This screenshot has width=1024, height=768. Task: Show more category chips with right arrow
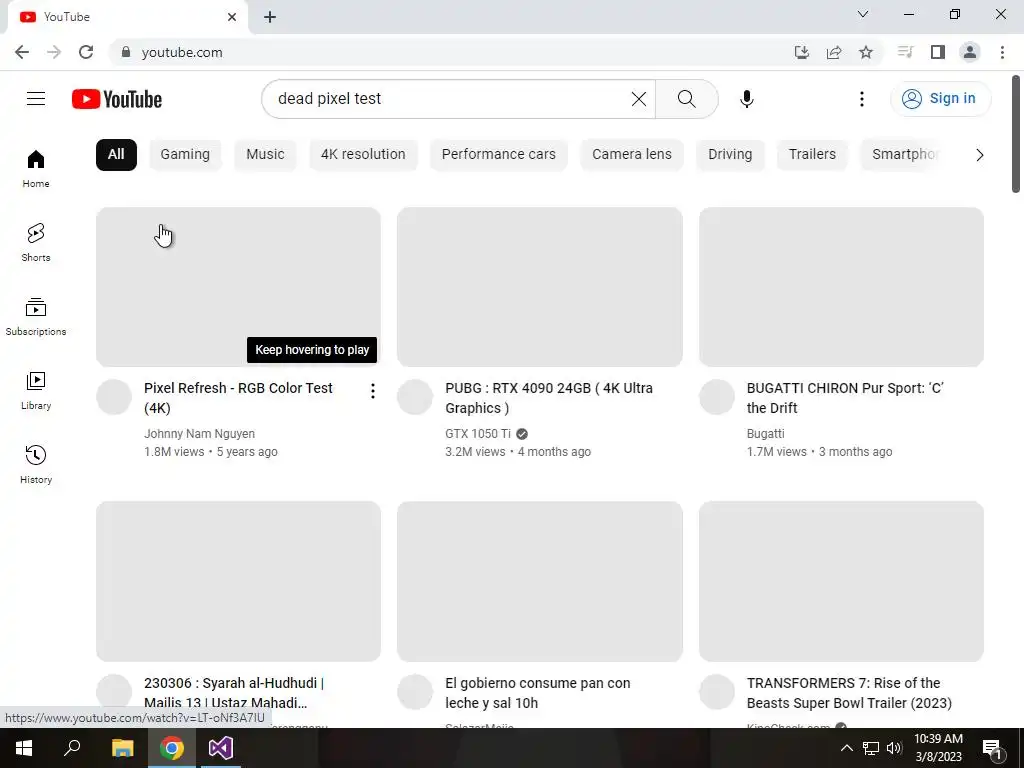[980, 155]
